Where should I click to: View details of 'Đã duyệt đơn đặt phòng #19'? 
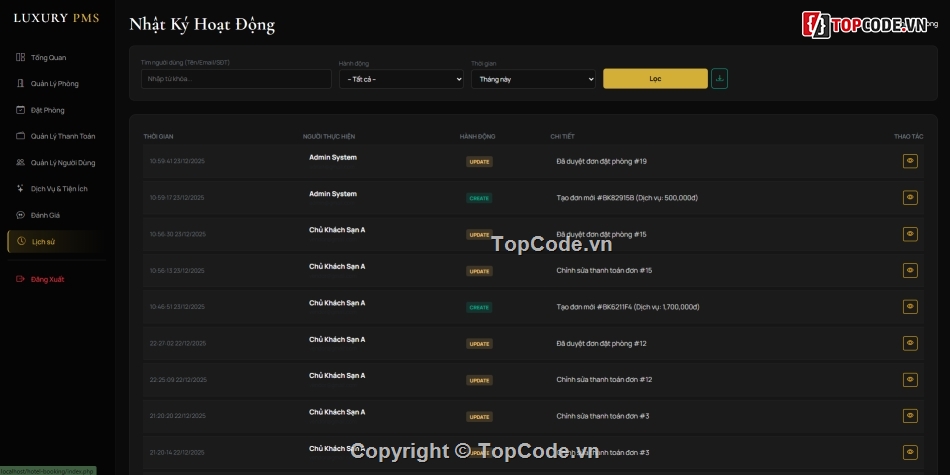pos(910,161)
